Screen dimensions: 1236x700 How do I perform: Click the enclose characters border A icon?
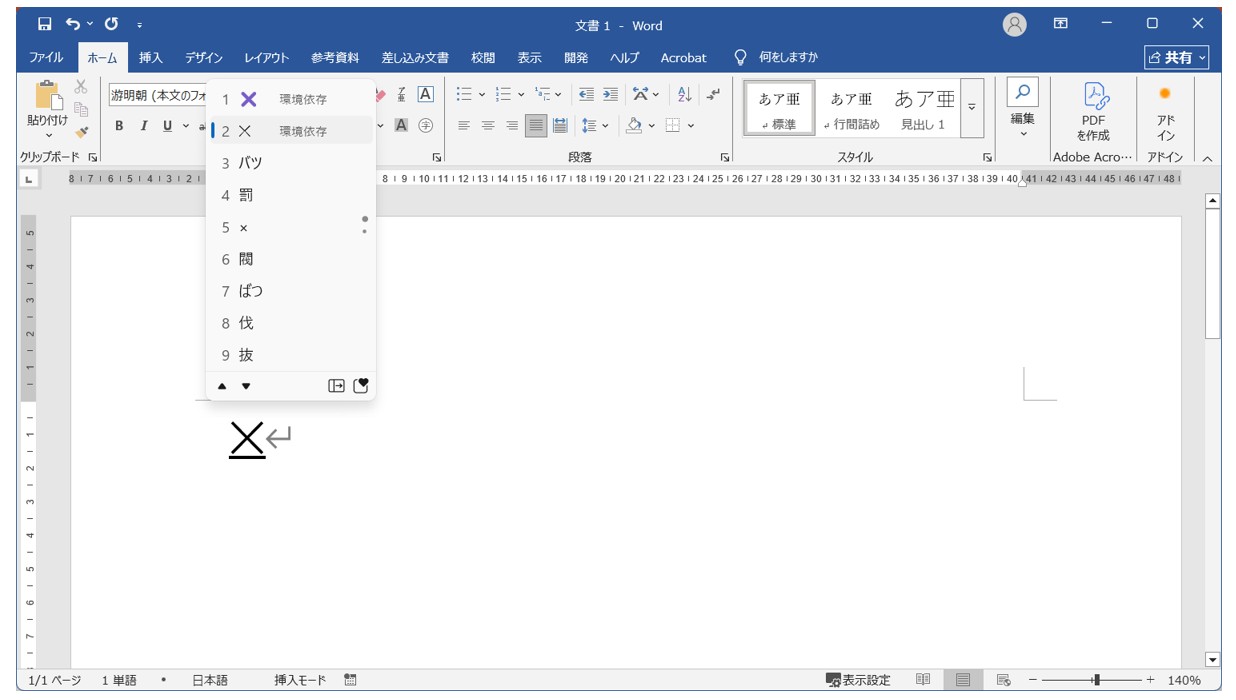pos(425,94)
